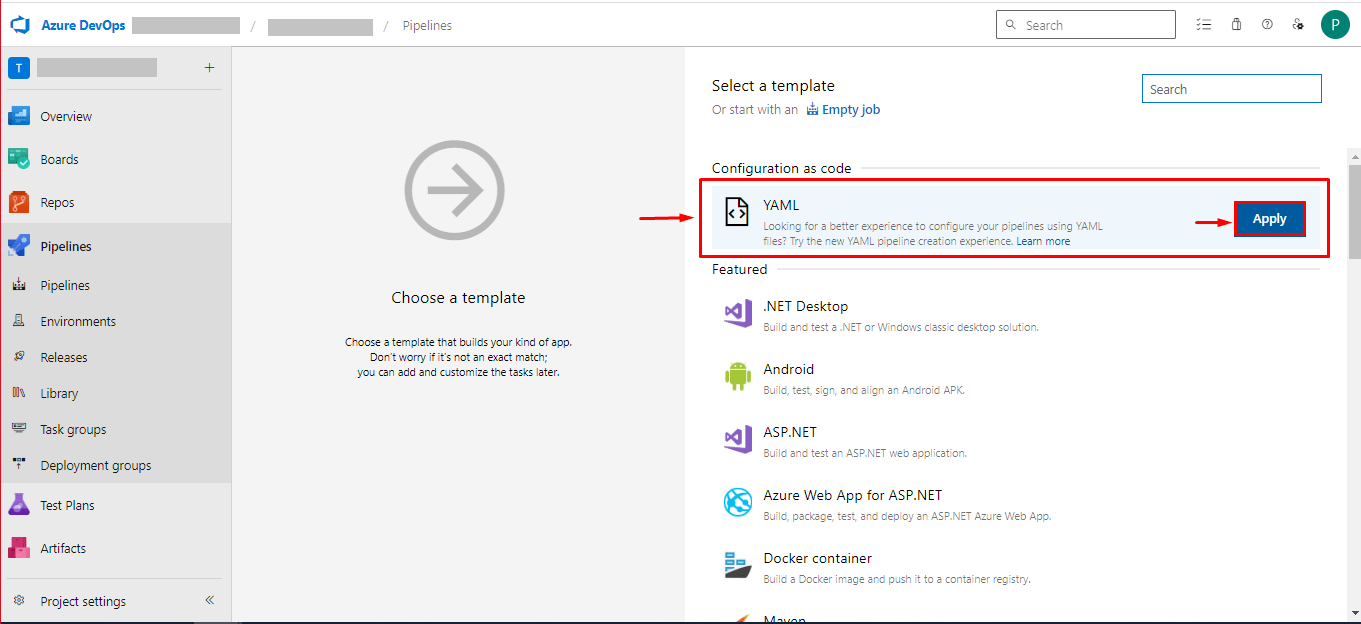
Task: Open the Overview sidebar icon
Action: click(19, 116)
